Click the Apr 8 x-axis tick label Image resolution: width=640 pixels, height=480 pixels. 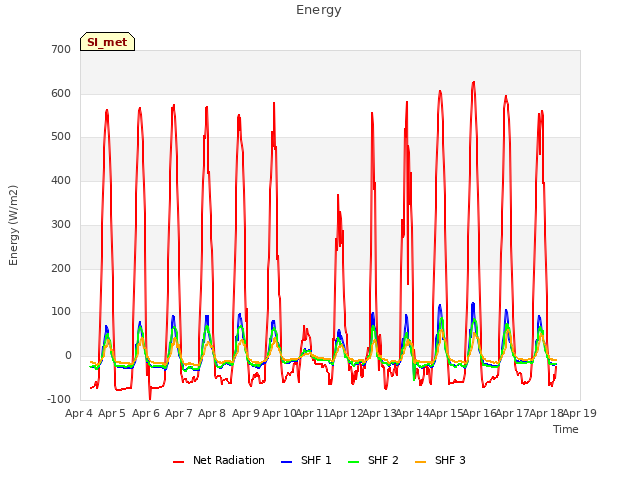(x=212, y=413)
